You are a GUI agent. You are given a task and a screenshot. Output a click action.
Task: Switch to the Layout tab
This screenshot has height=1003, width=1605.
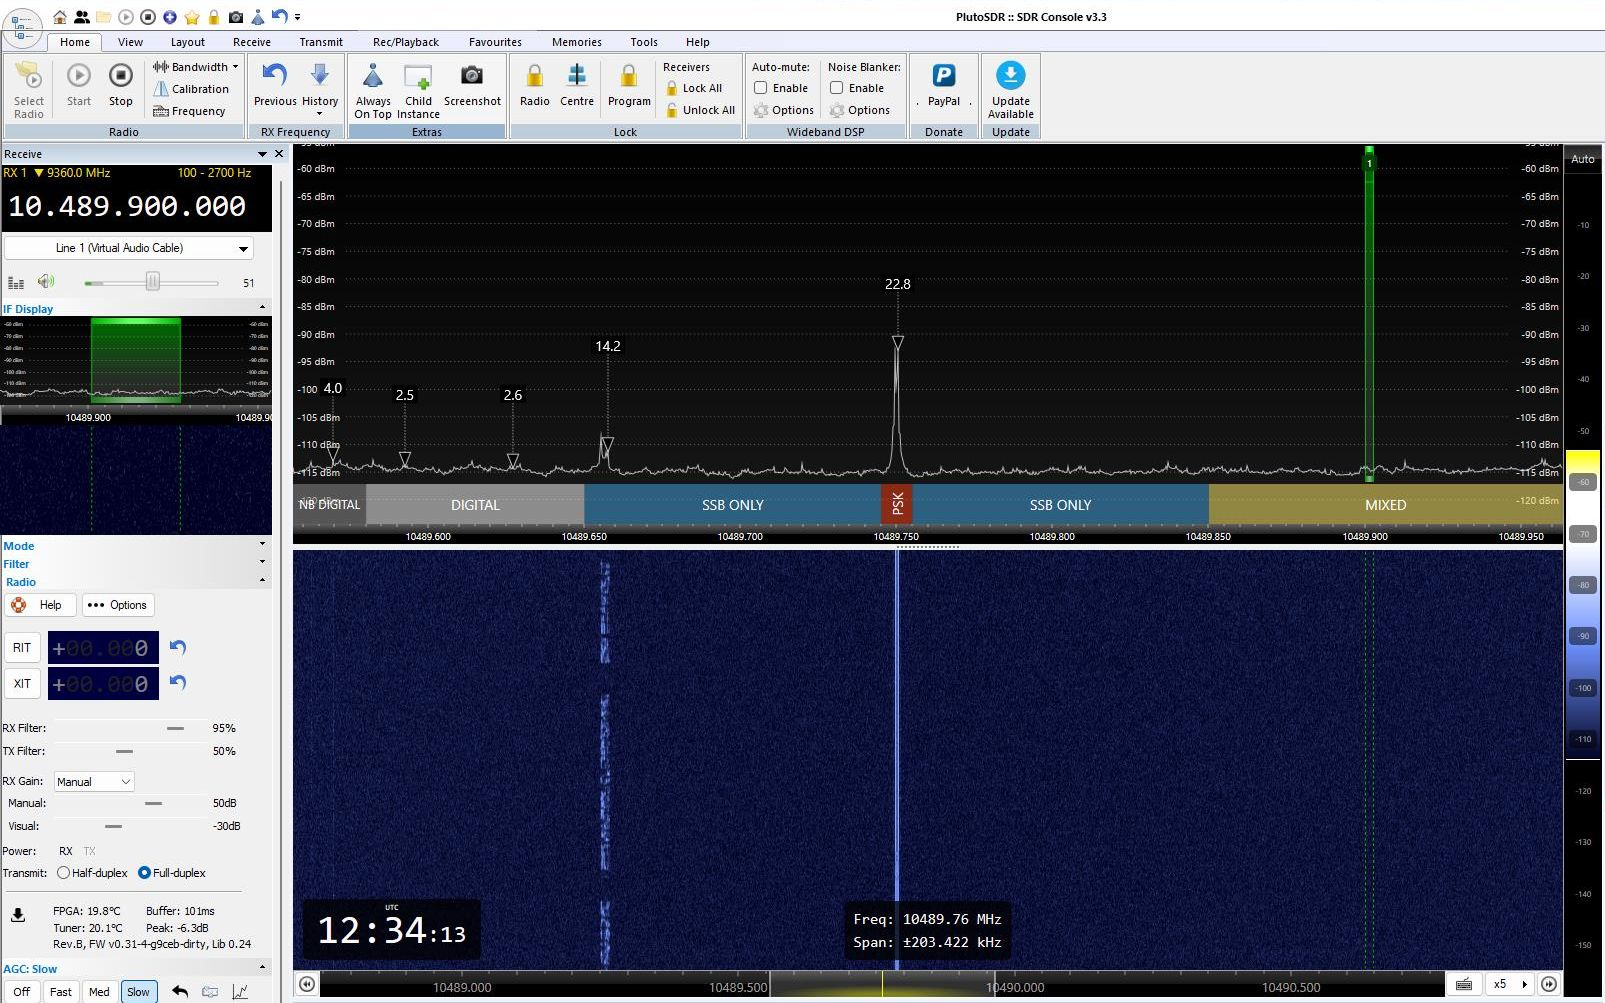(x=187, y=42)
